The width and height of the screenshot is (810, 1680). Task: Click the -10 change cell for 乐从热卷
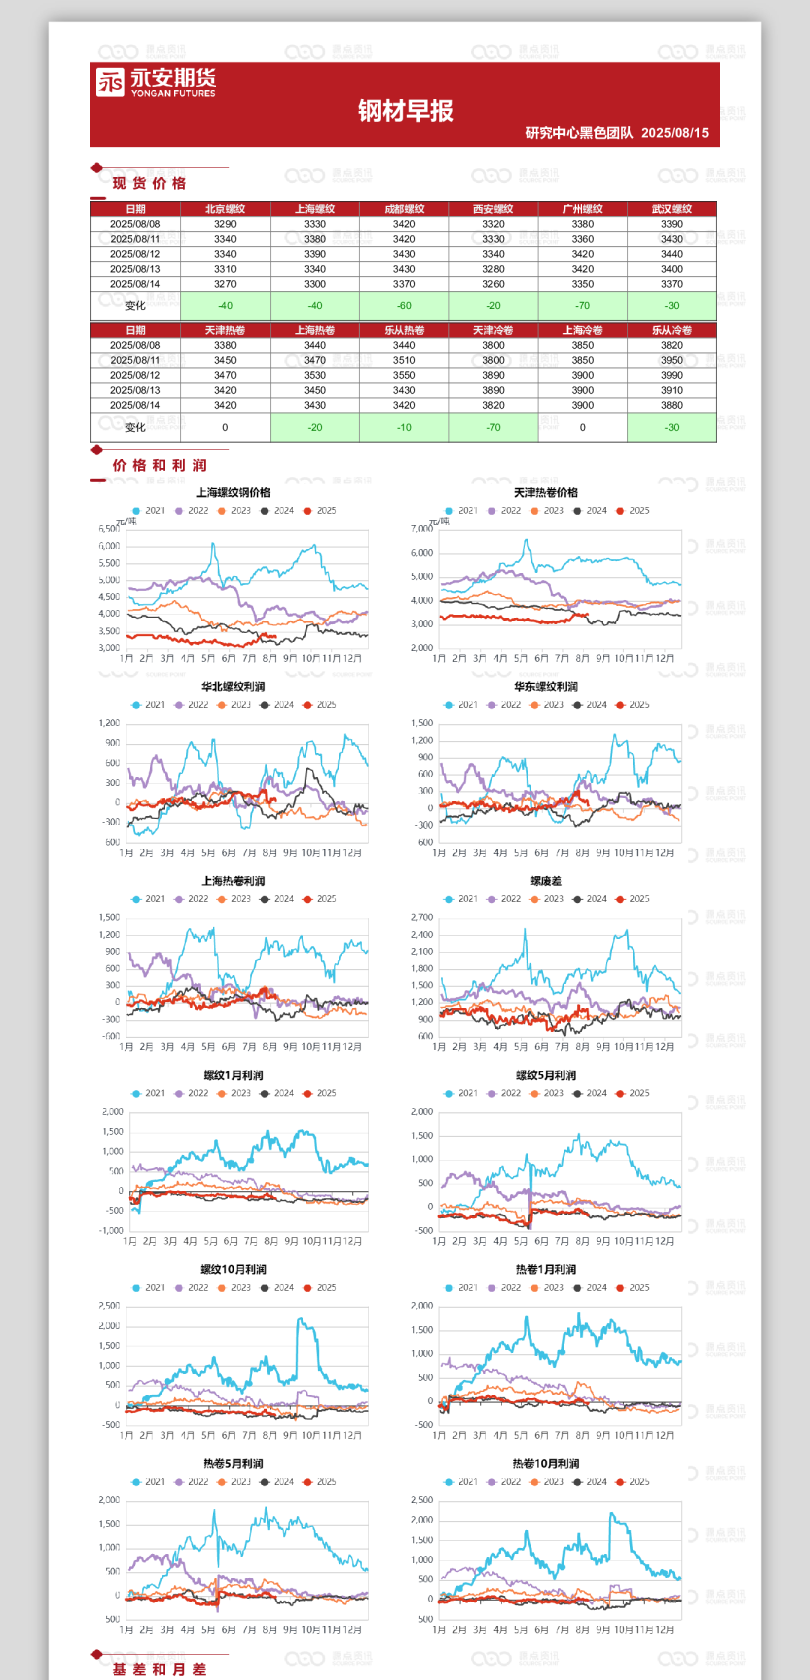pos(404,427)
